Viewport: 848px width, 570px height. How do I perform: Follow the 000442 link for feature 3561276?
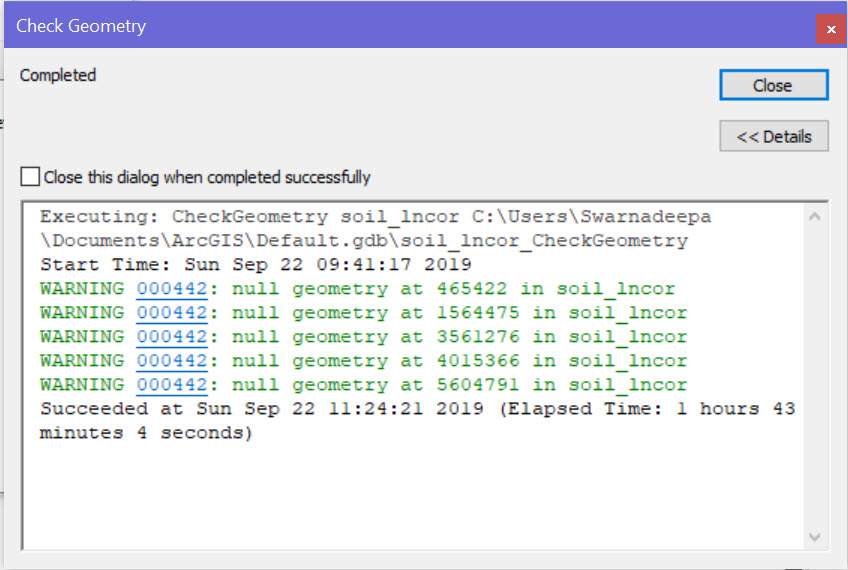point(171,337)
